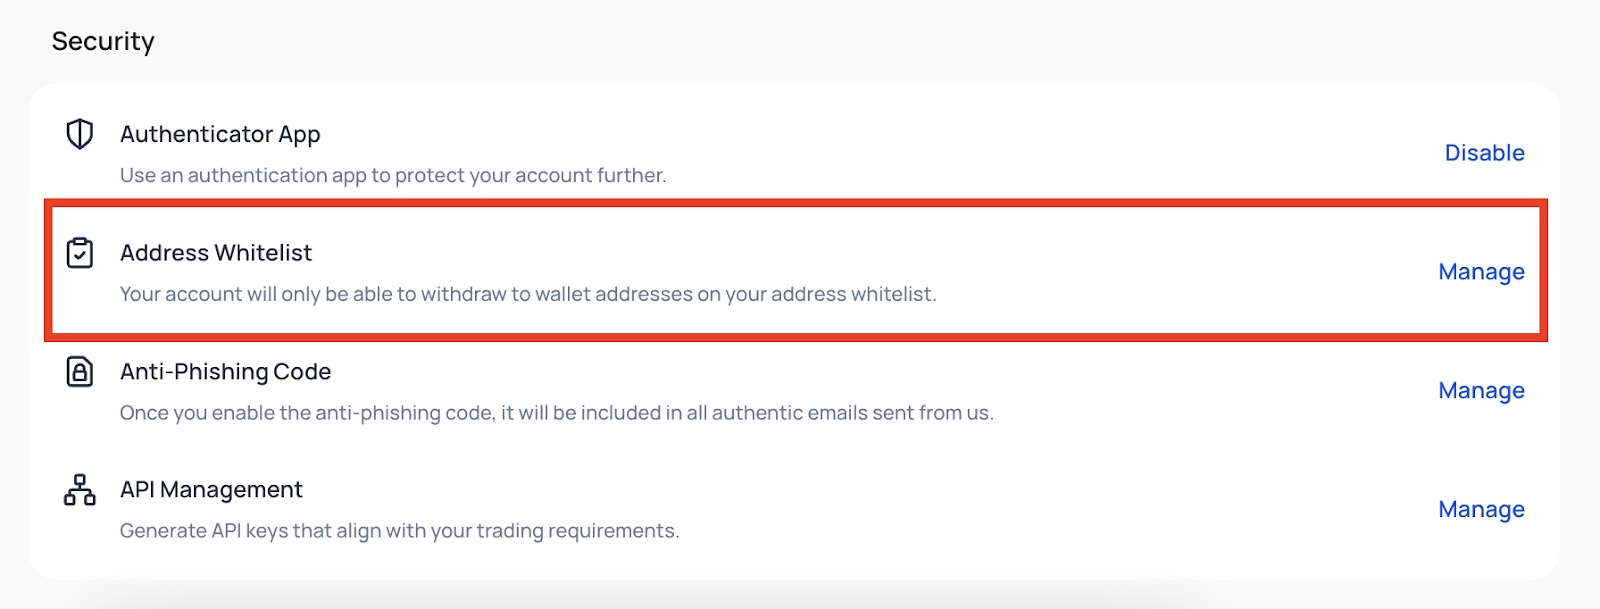The width and height of the screenshot is (1600, 609).
Task: Disable the Authenticator App
Action: 1485,153
